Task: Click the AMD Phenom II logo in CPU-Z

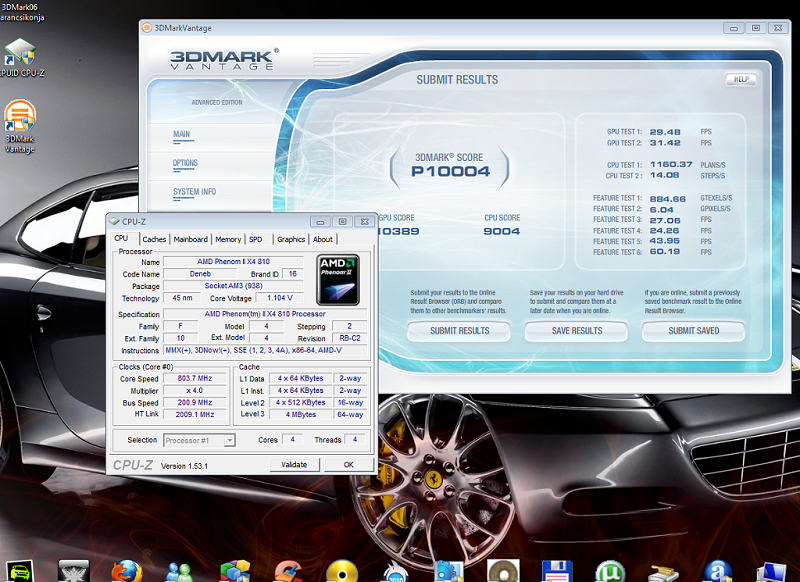Action: pos(338,280)
